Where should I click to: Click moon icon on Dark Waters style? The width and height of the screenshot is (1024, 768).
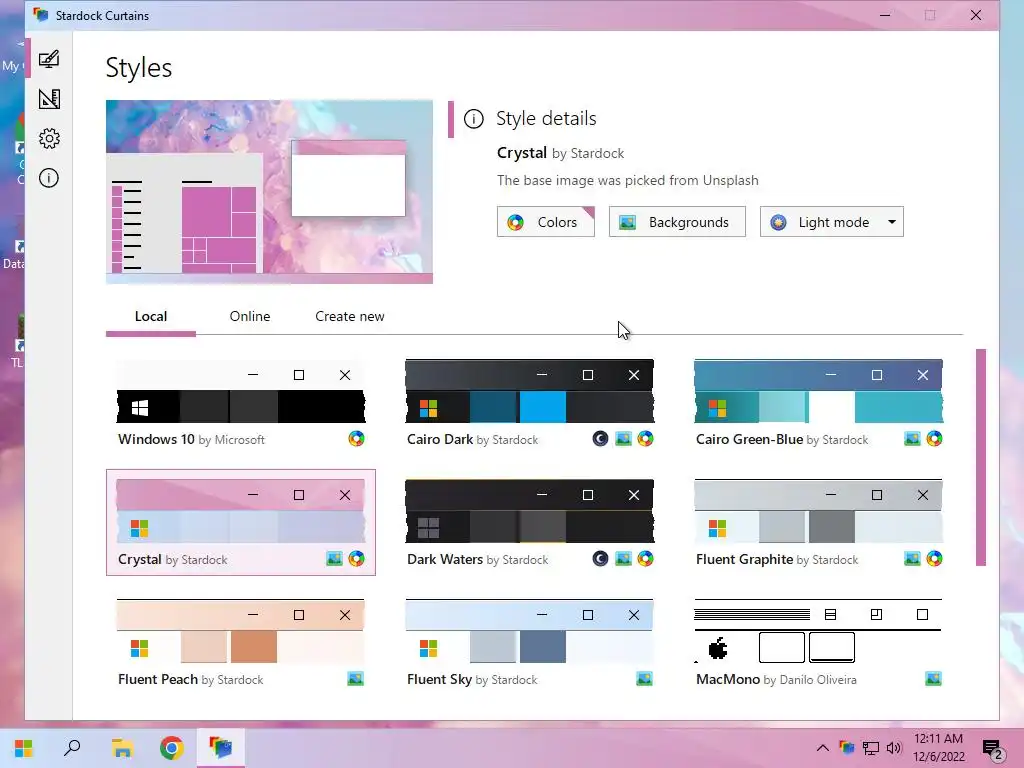(x=600, y=558)
